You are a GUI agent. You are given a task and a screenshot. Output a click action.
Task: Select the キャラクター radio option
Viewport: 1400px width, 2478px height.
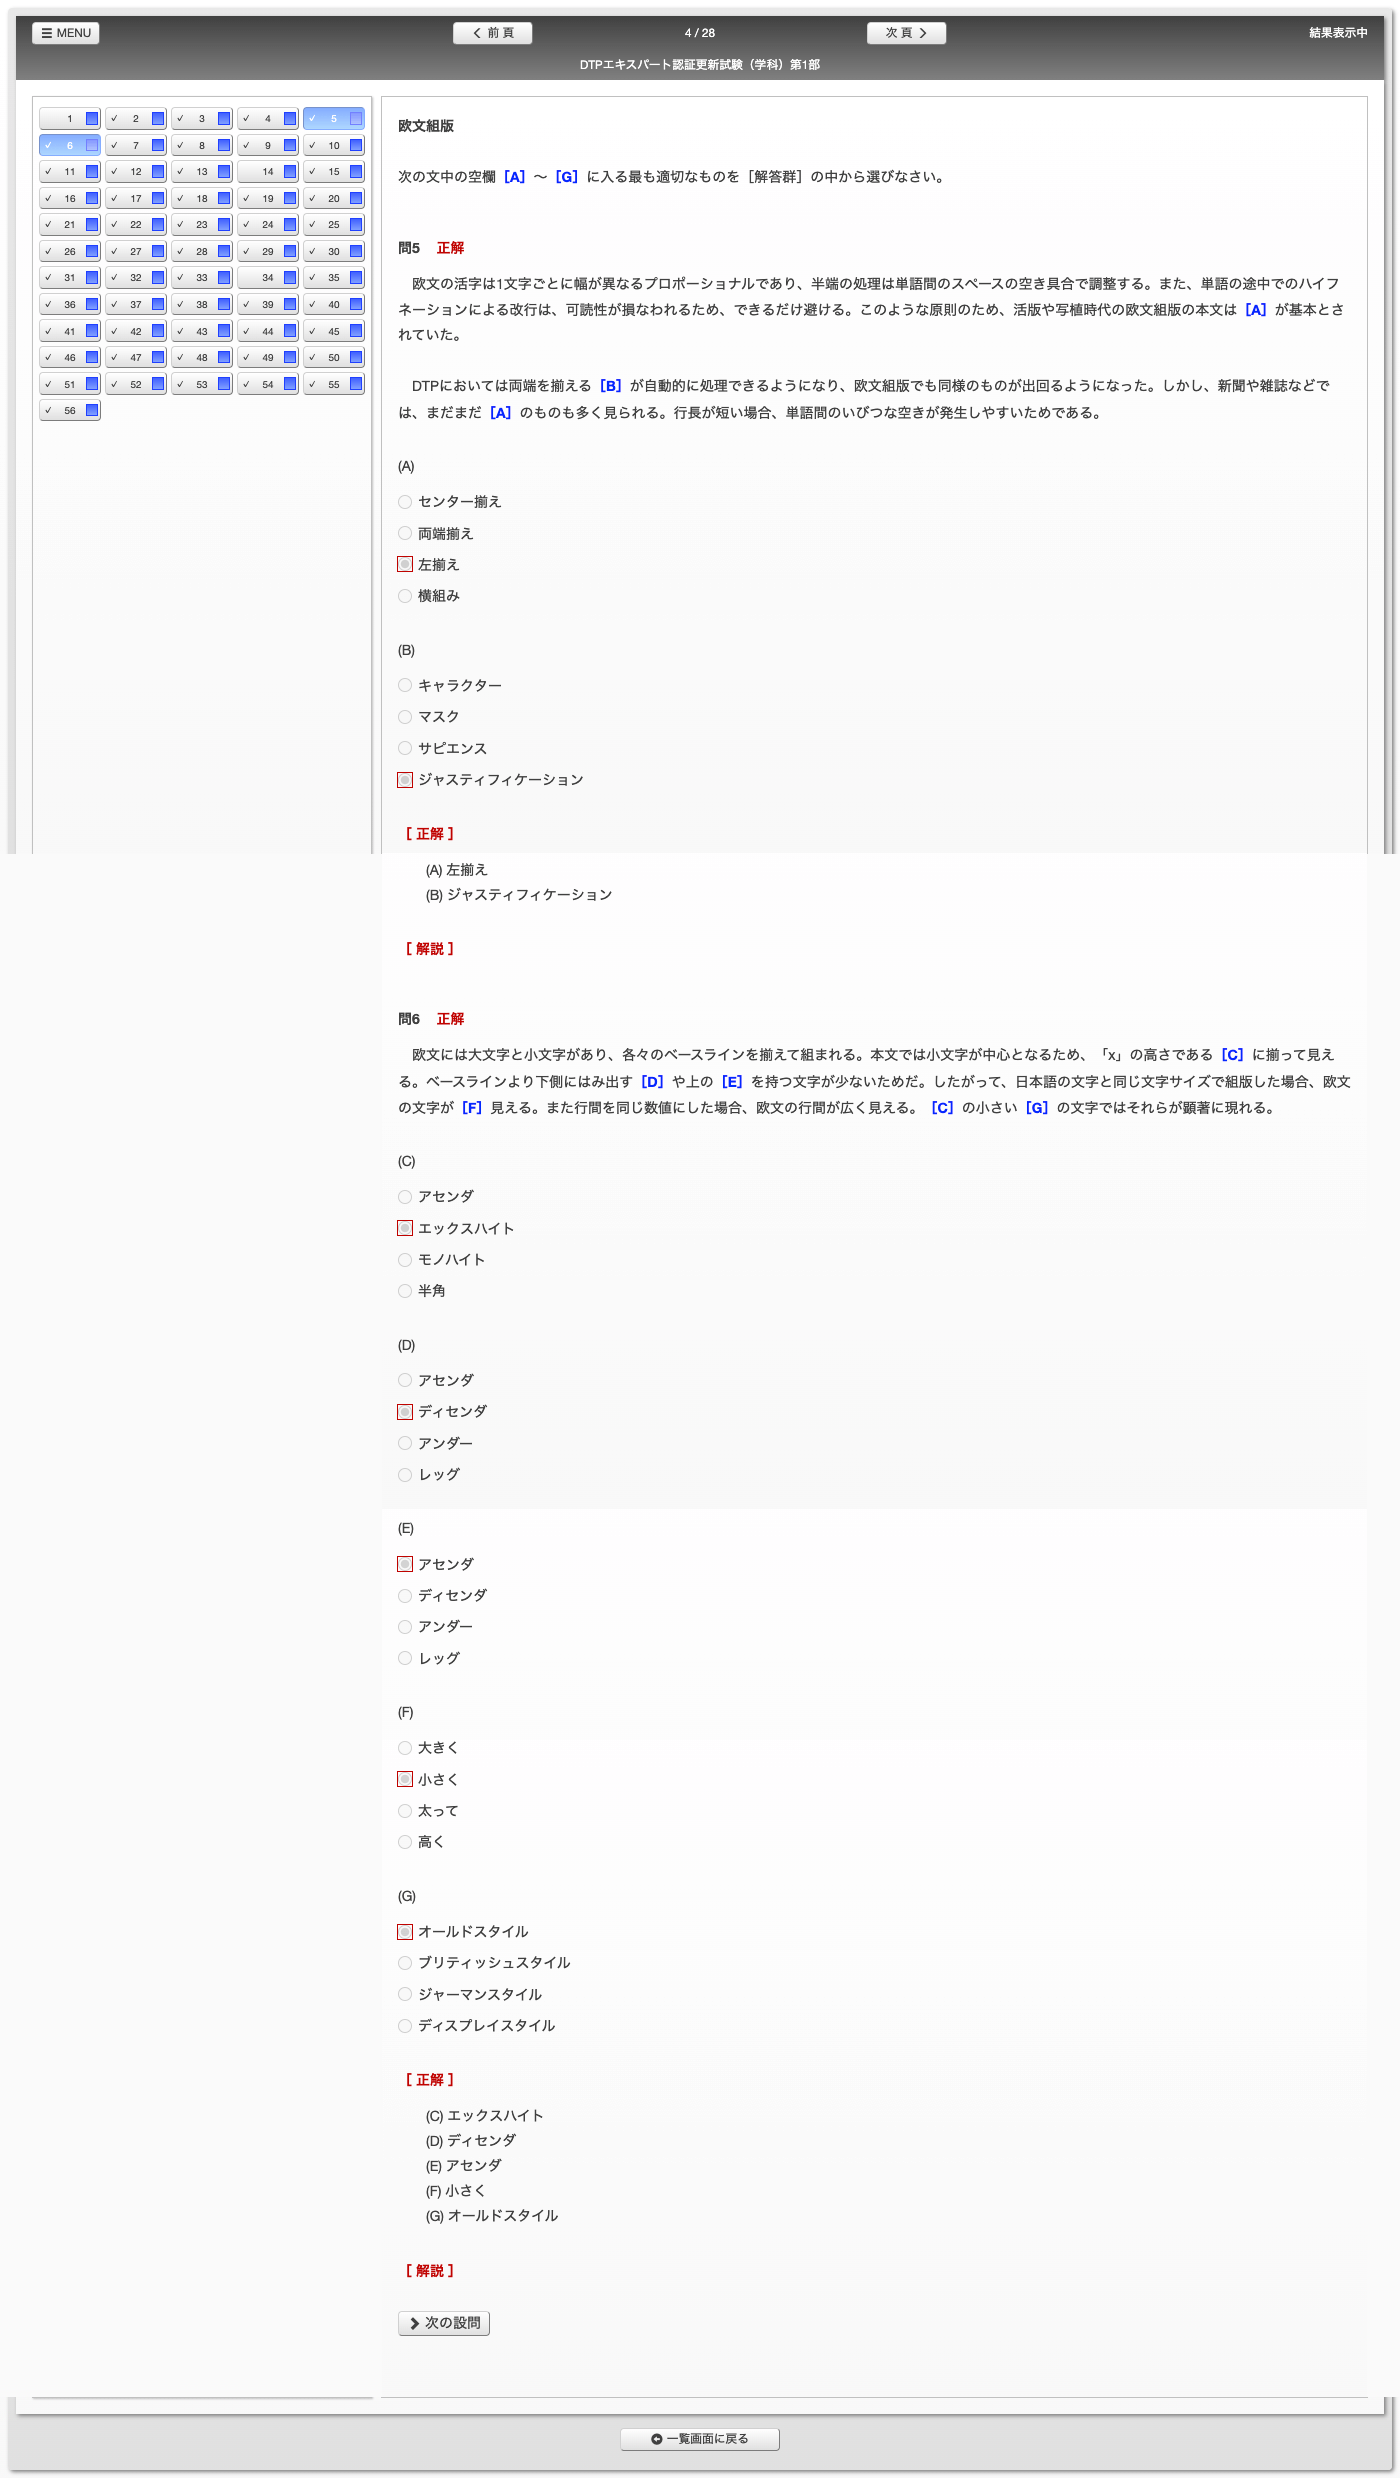point(405,685)
